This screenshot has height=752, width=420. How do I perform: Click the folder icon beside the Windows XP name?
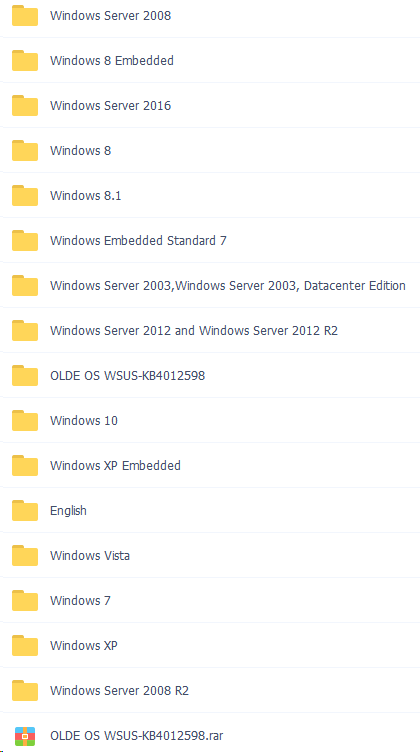[x=25, y=646]
